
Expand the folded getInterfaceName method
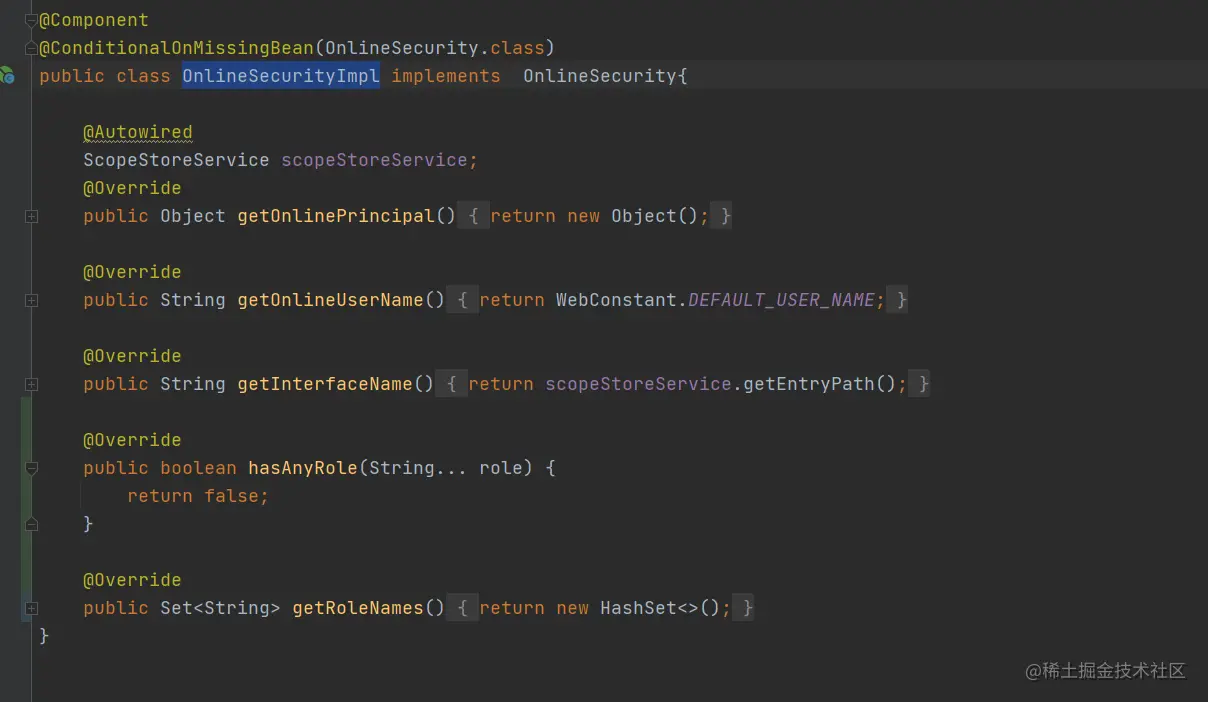tap(31, 384)
